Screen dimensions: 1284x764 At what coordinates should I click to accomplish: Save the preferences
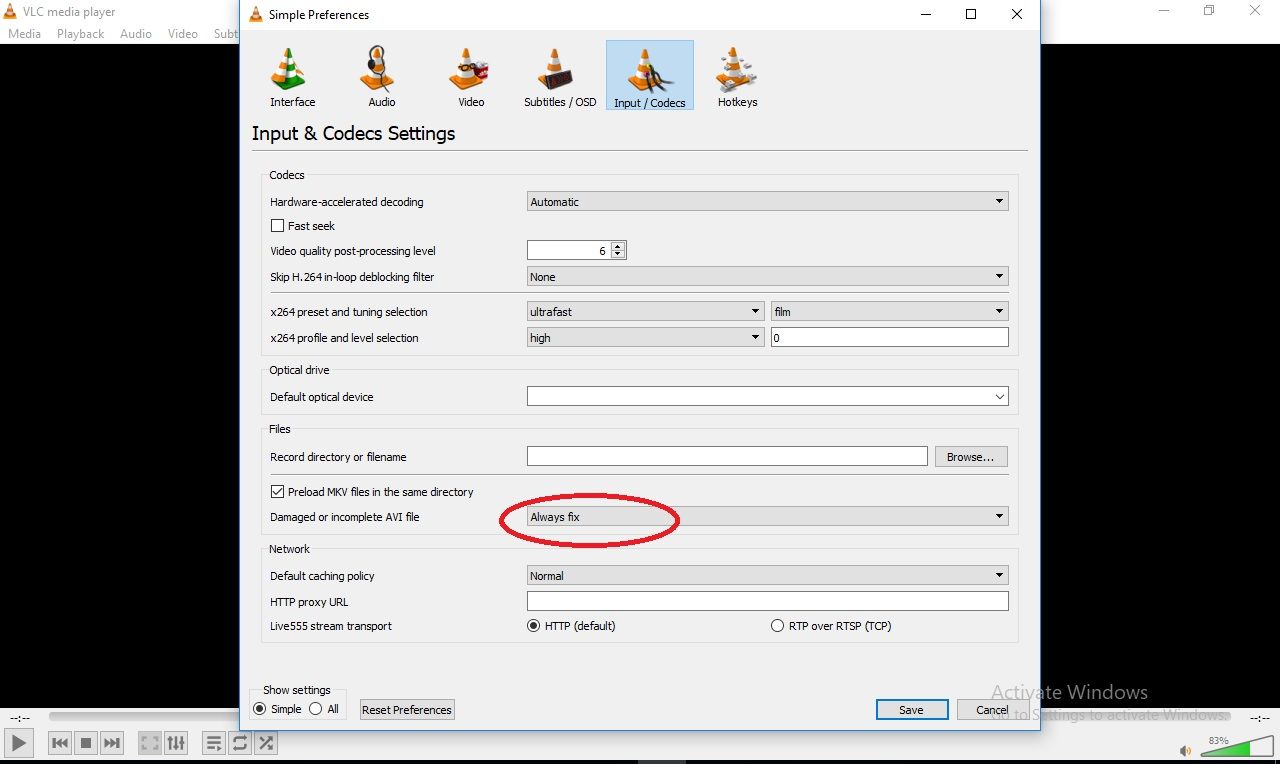pyautogui.click(x=911, y=709)
